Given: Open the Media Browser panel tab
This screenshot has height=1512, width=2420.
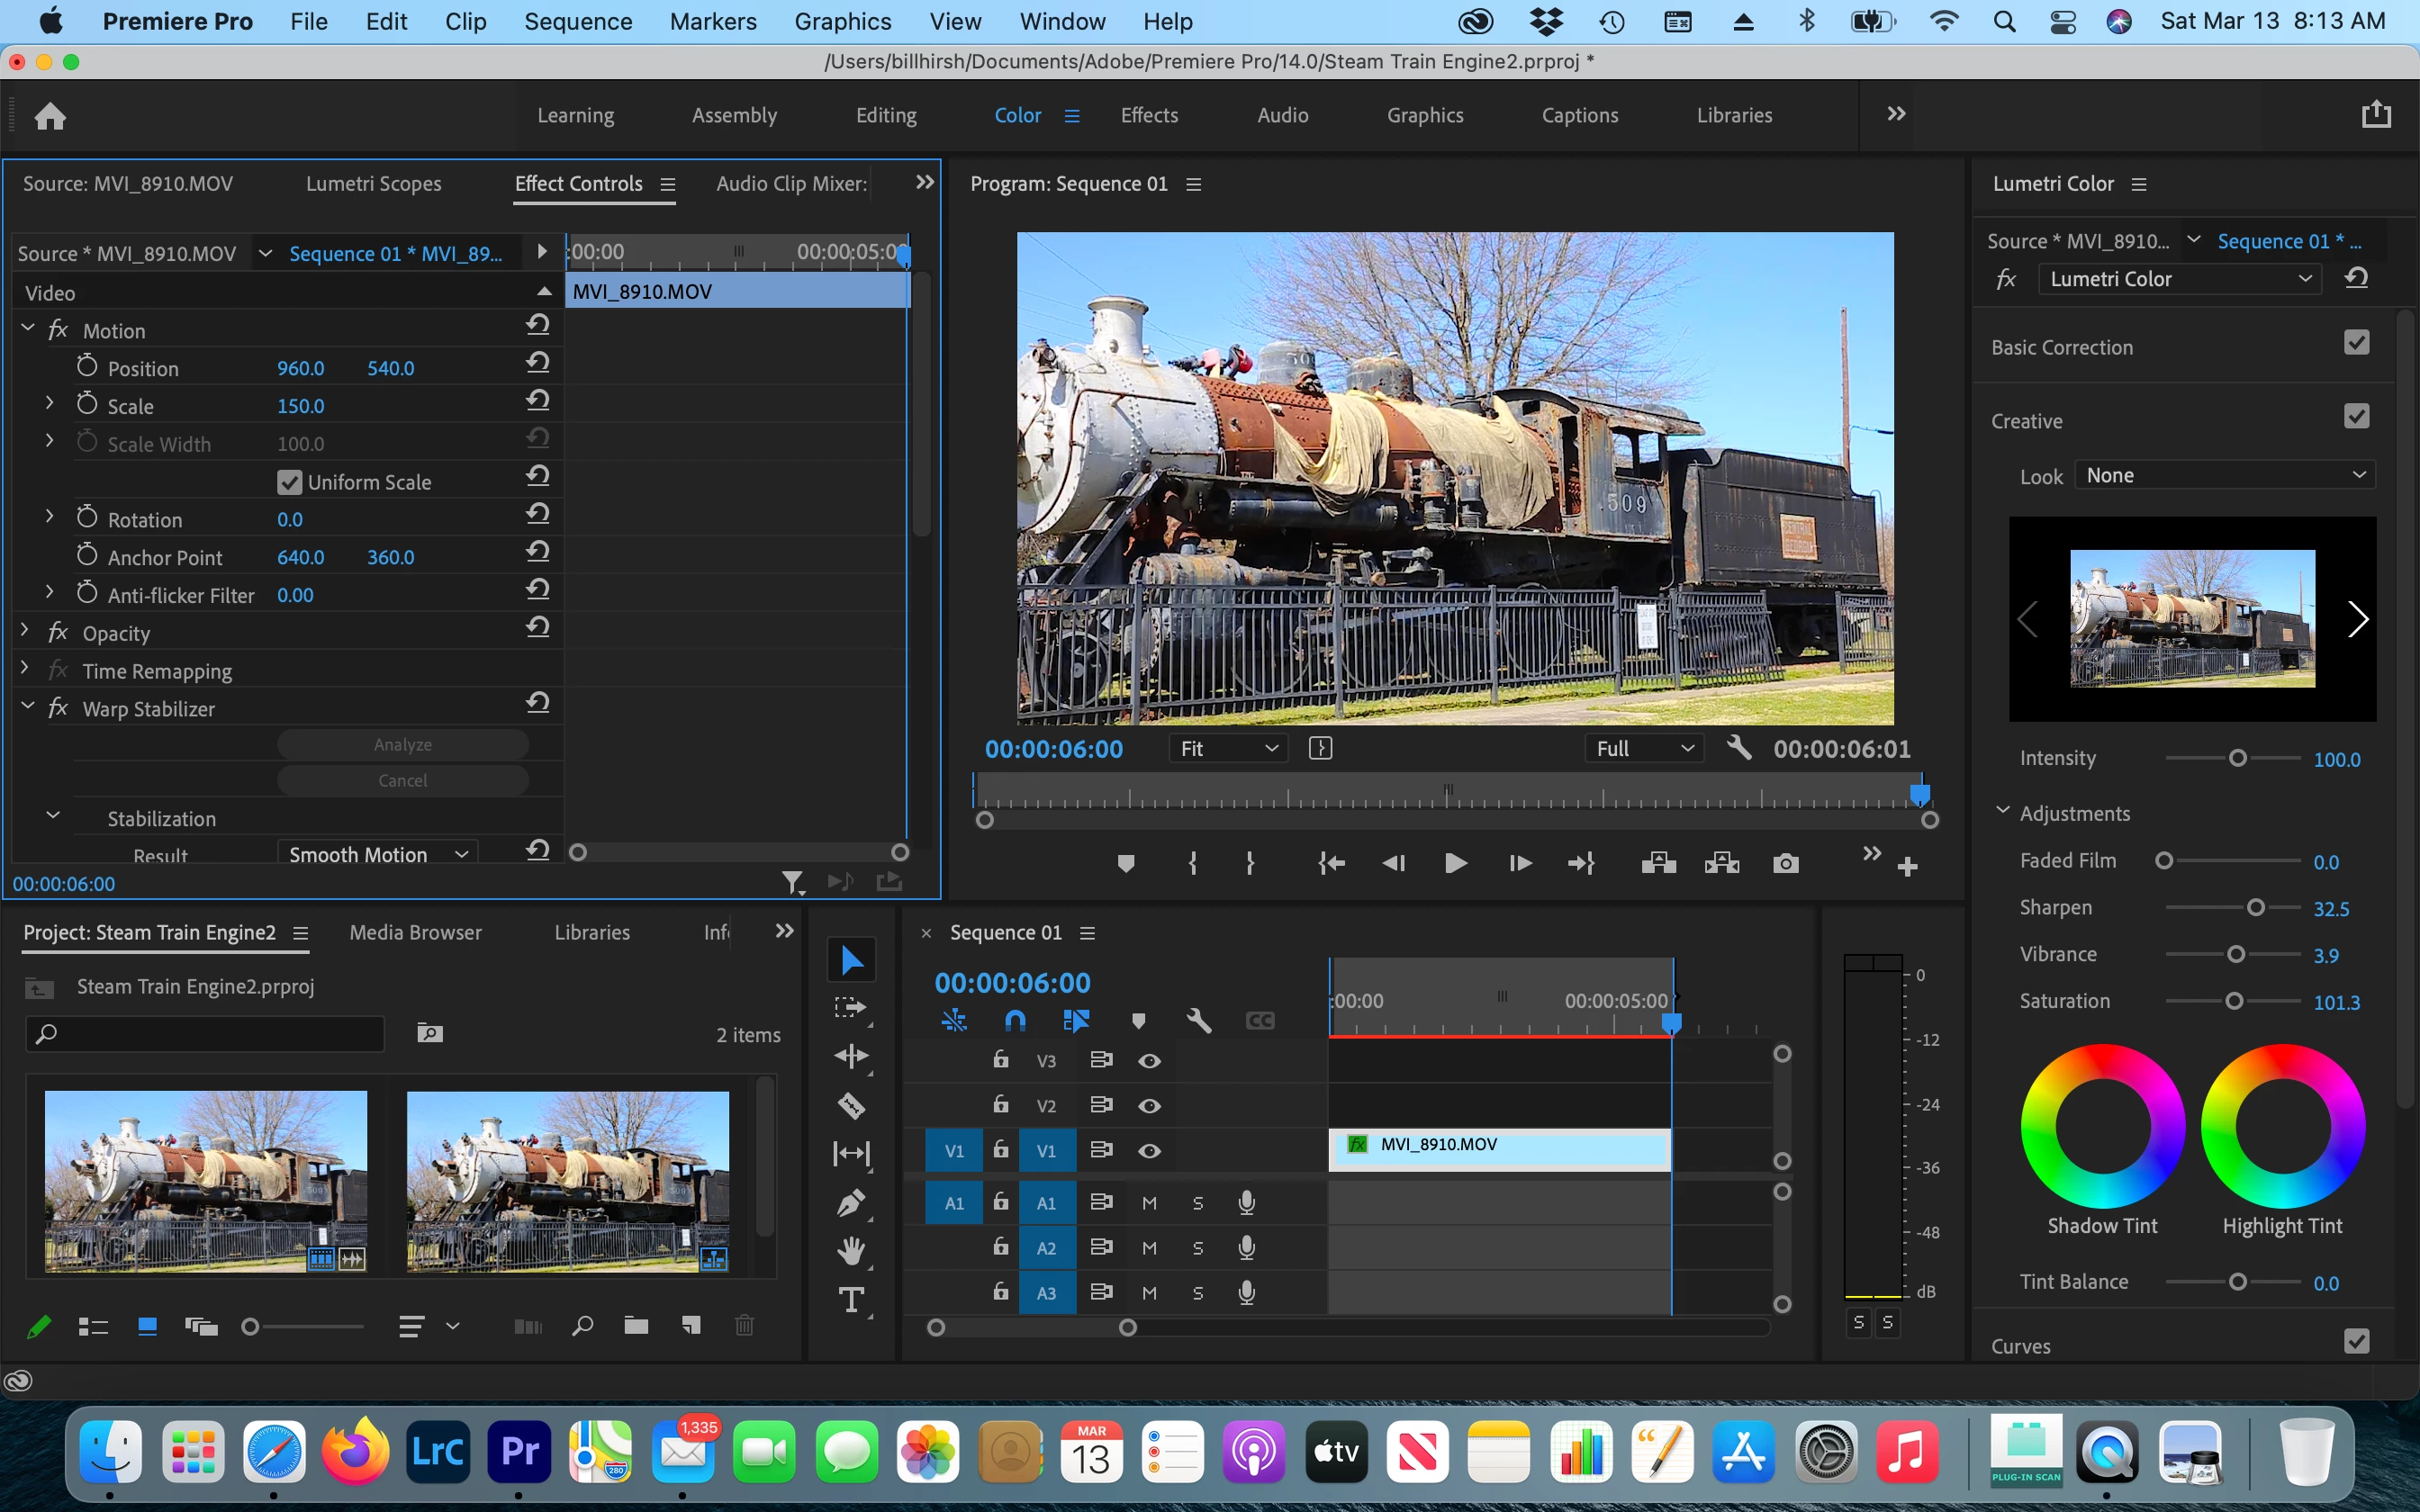Looking at the screenshot, I should click(x=415, y=932).
